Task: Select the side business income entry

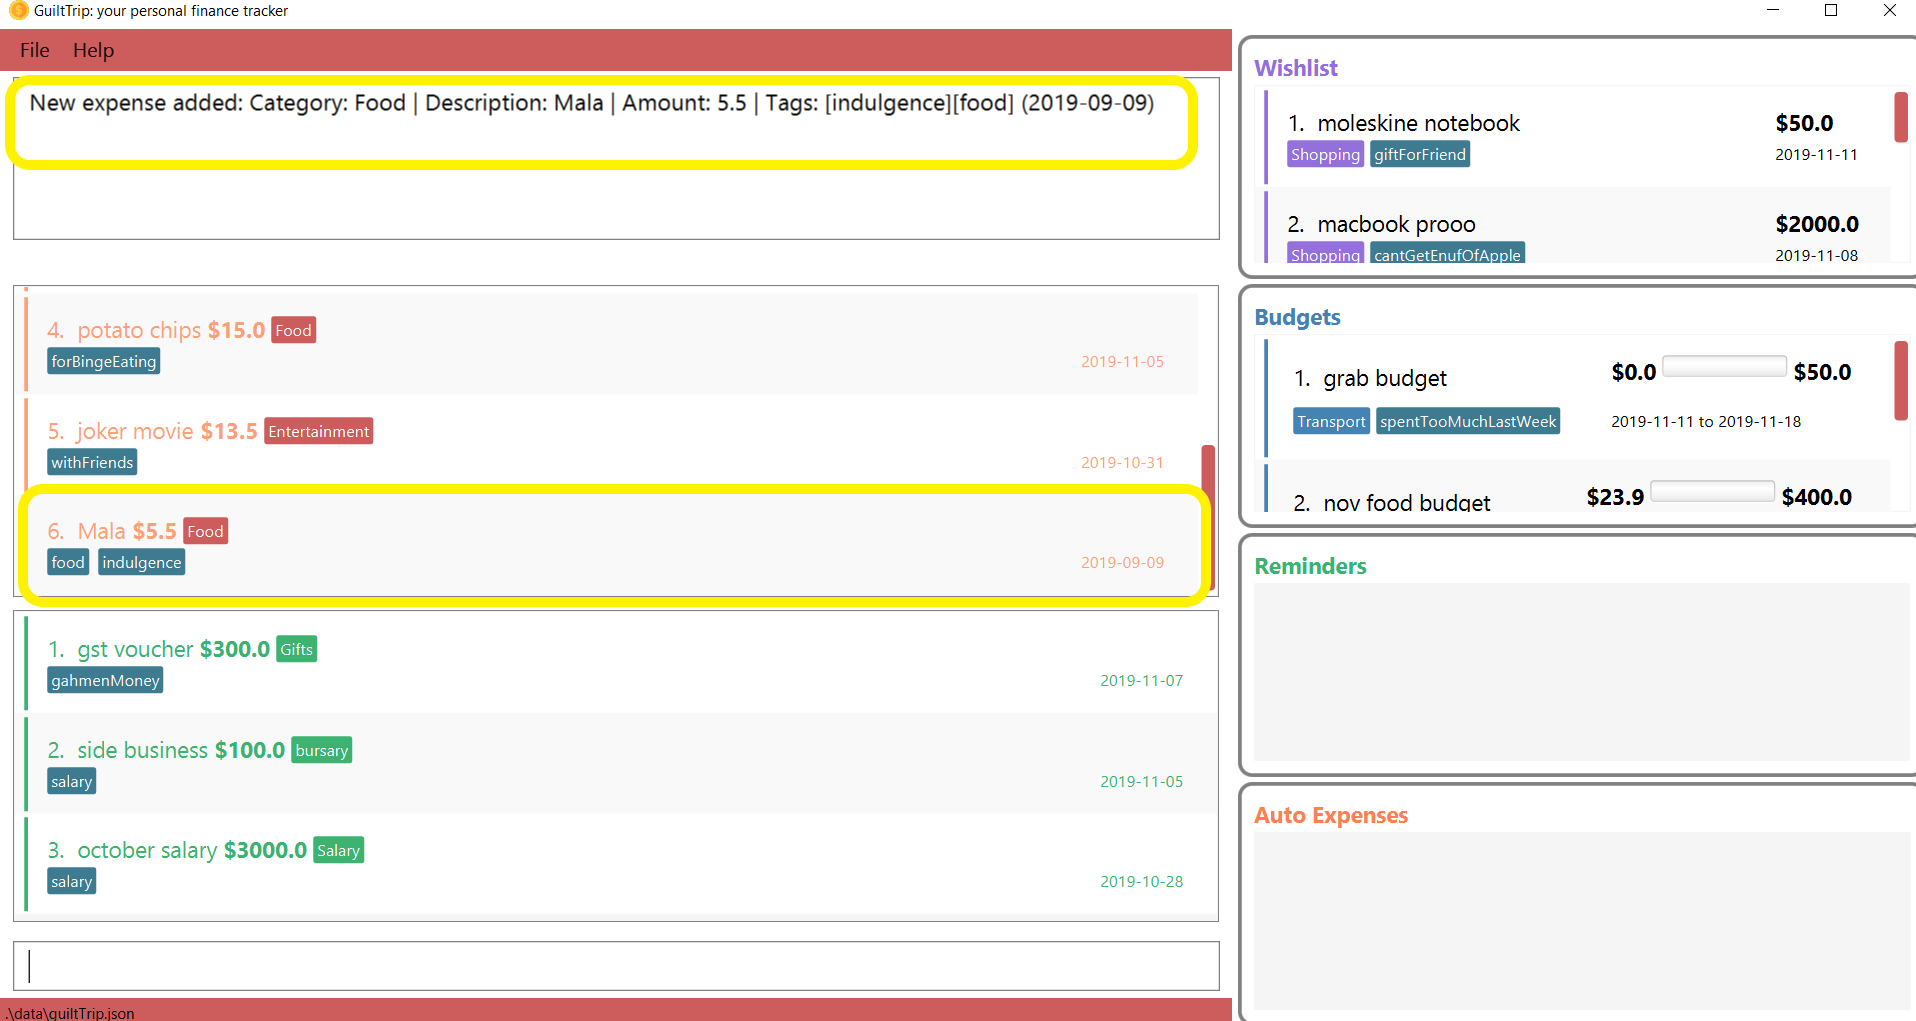Action: coord(620,764)
